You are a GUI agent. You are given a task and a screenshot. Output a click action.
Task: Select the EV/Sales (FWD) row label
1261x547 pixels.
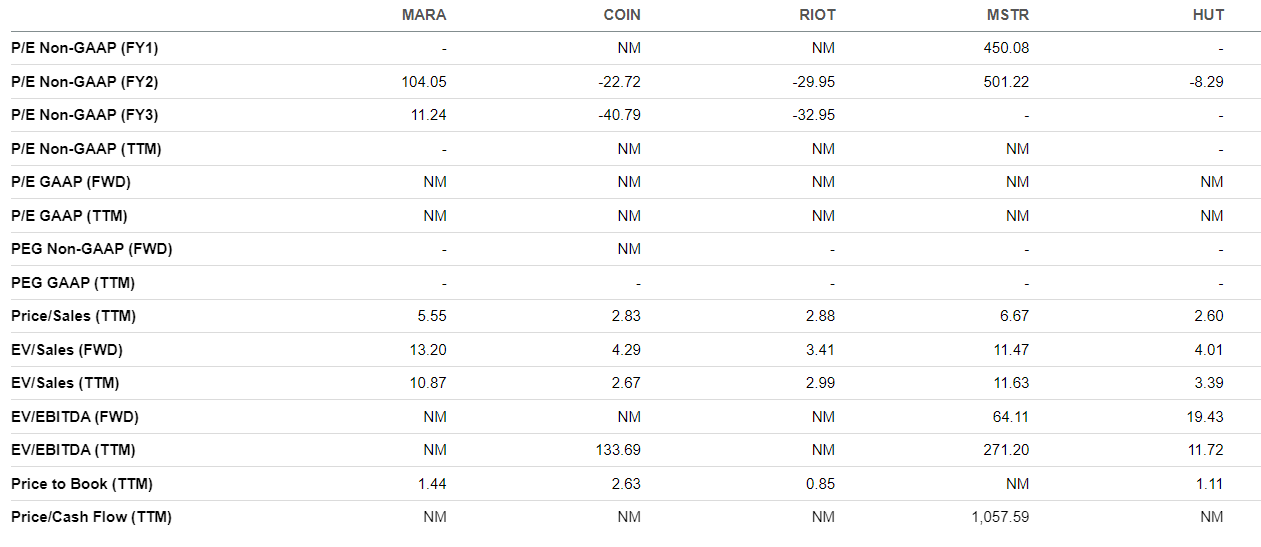[67, 350]
